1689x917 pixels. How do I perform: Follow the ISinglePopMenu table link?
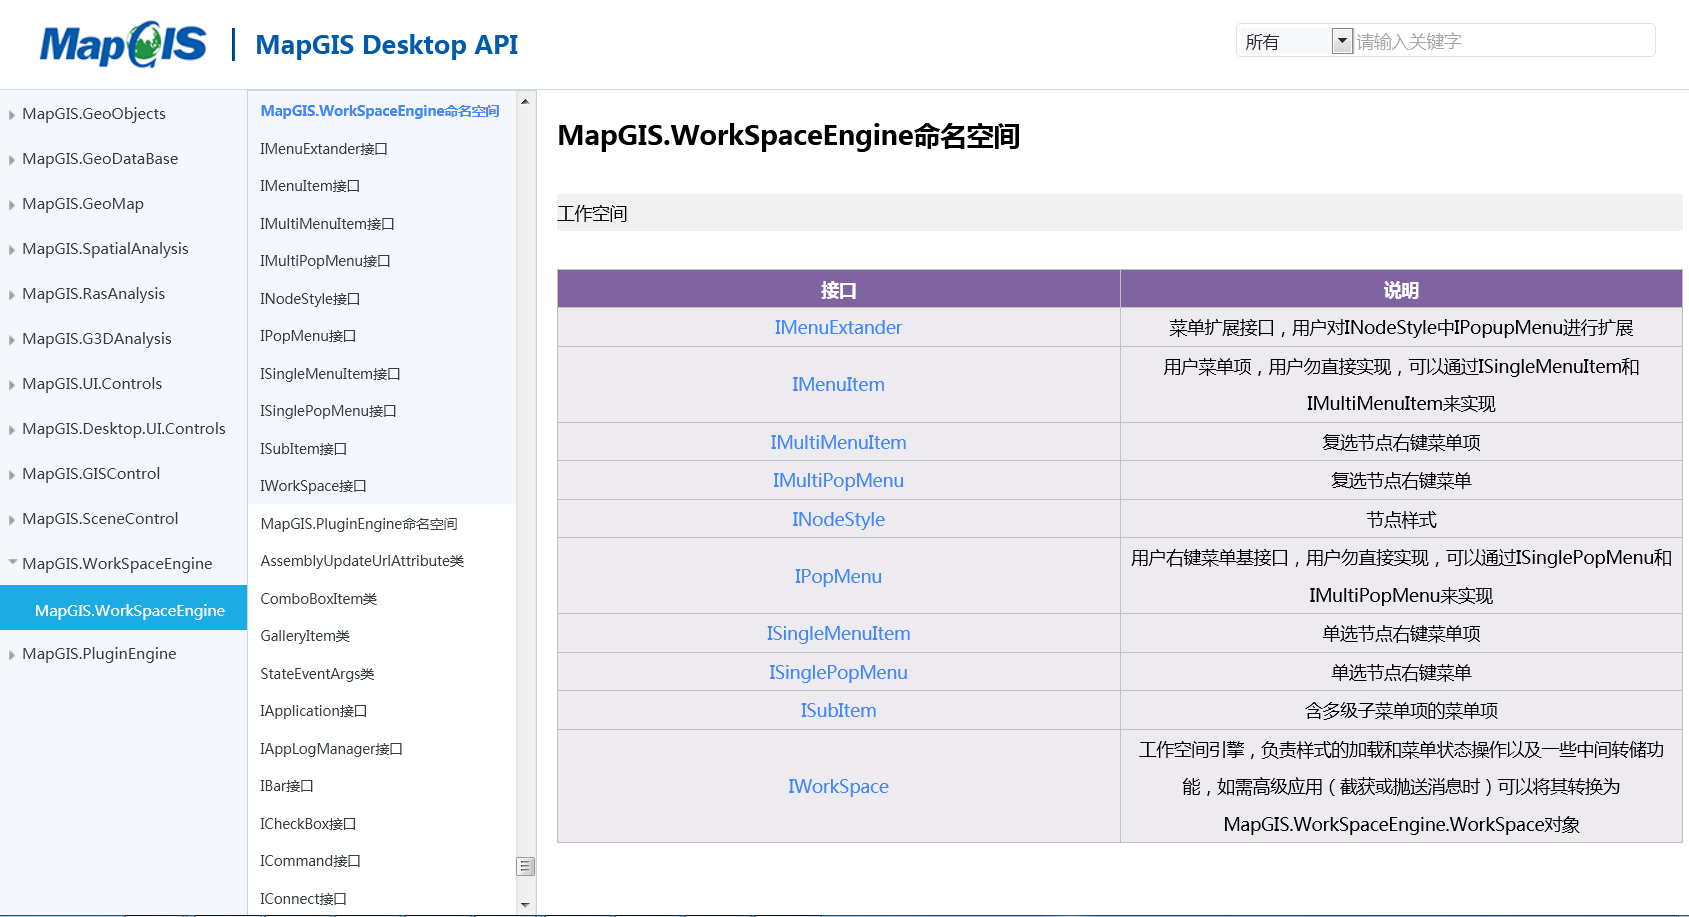838,672
